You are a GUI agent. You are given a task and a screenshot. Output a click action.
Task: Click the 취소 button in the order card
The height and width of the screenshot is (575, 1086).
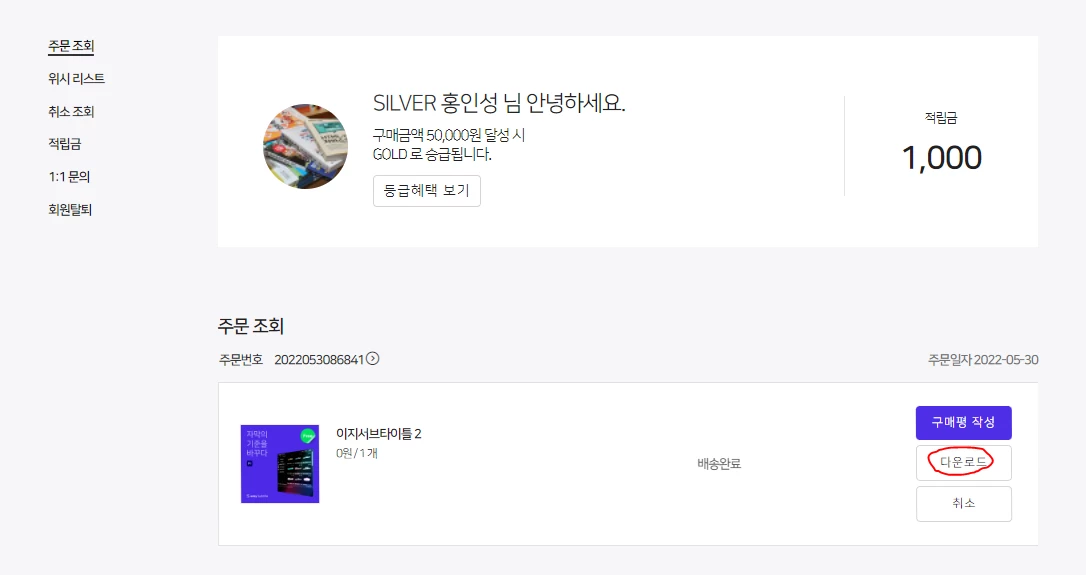pyautogui.click(x=963, y=504)
